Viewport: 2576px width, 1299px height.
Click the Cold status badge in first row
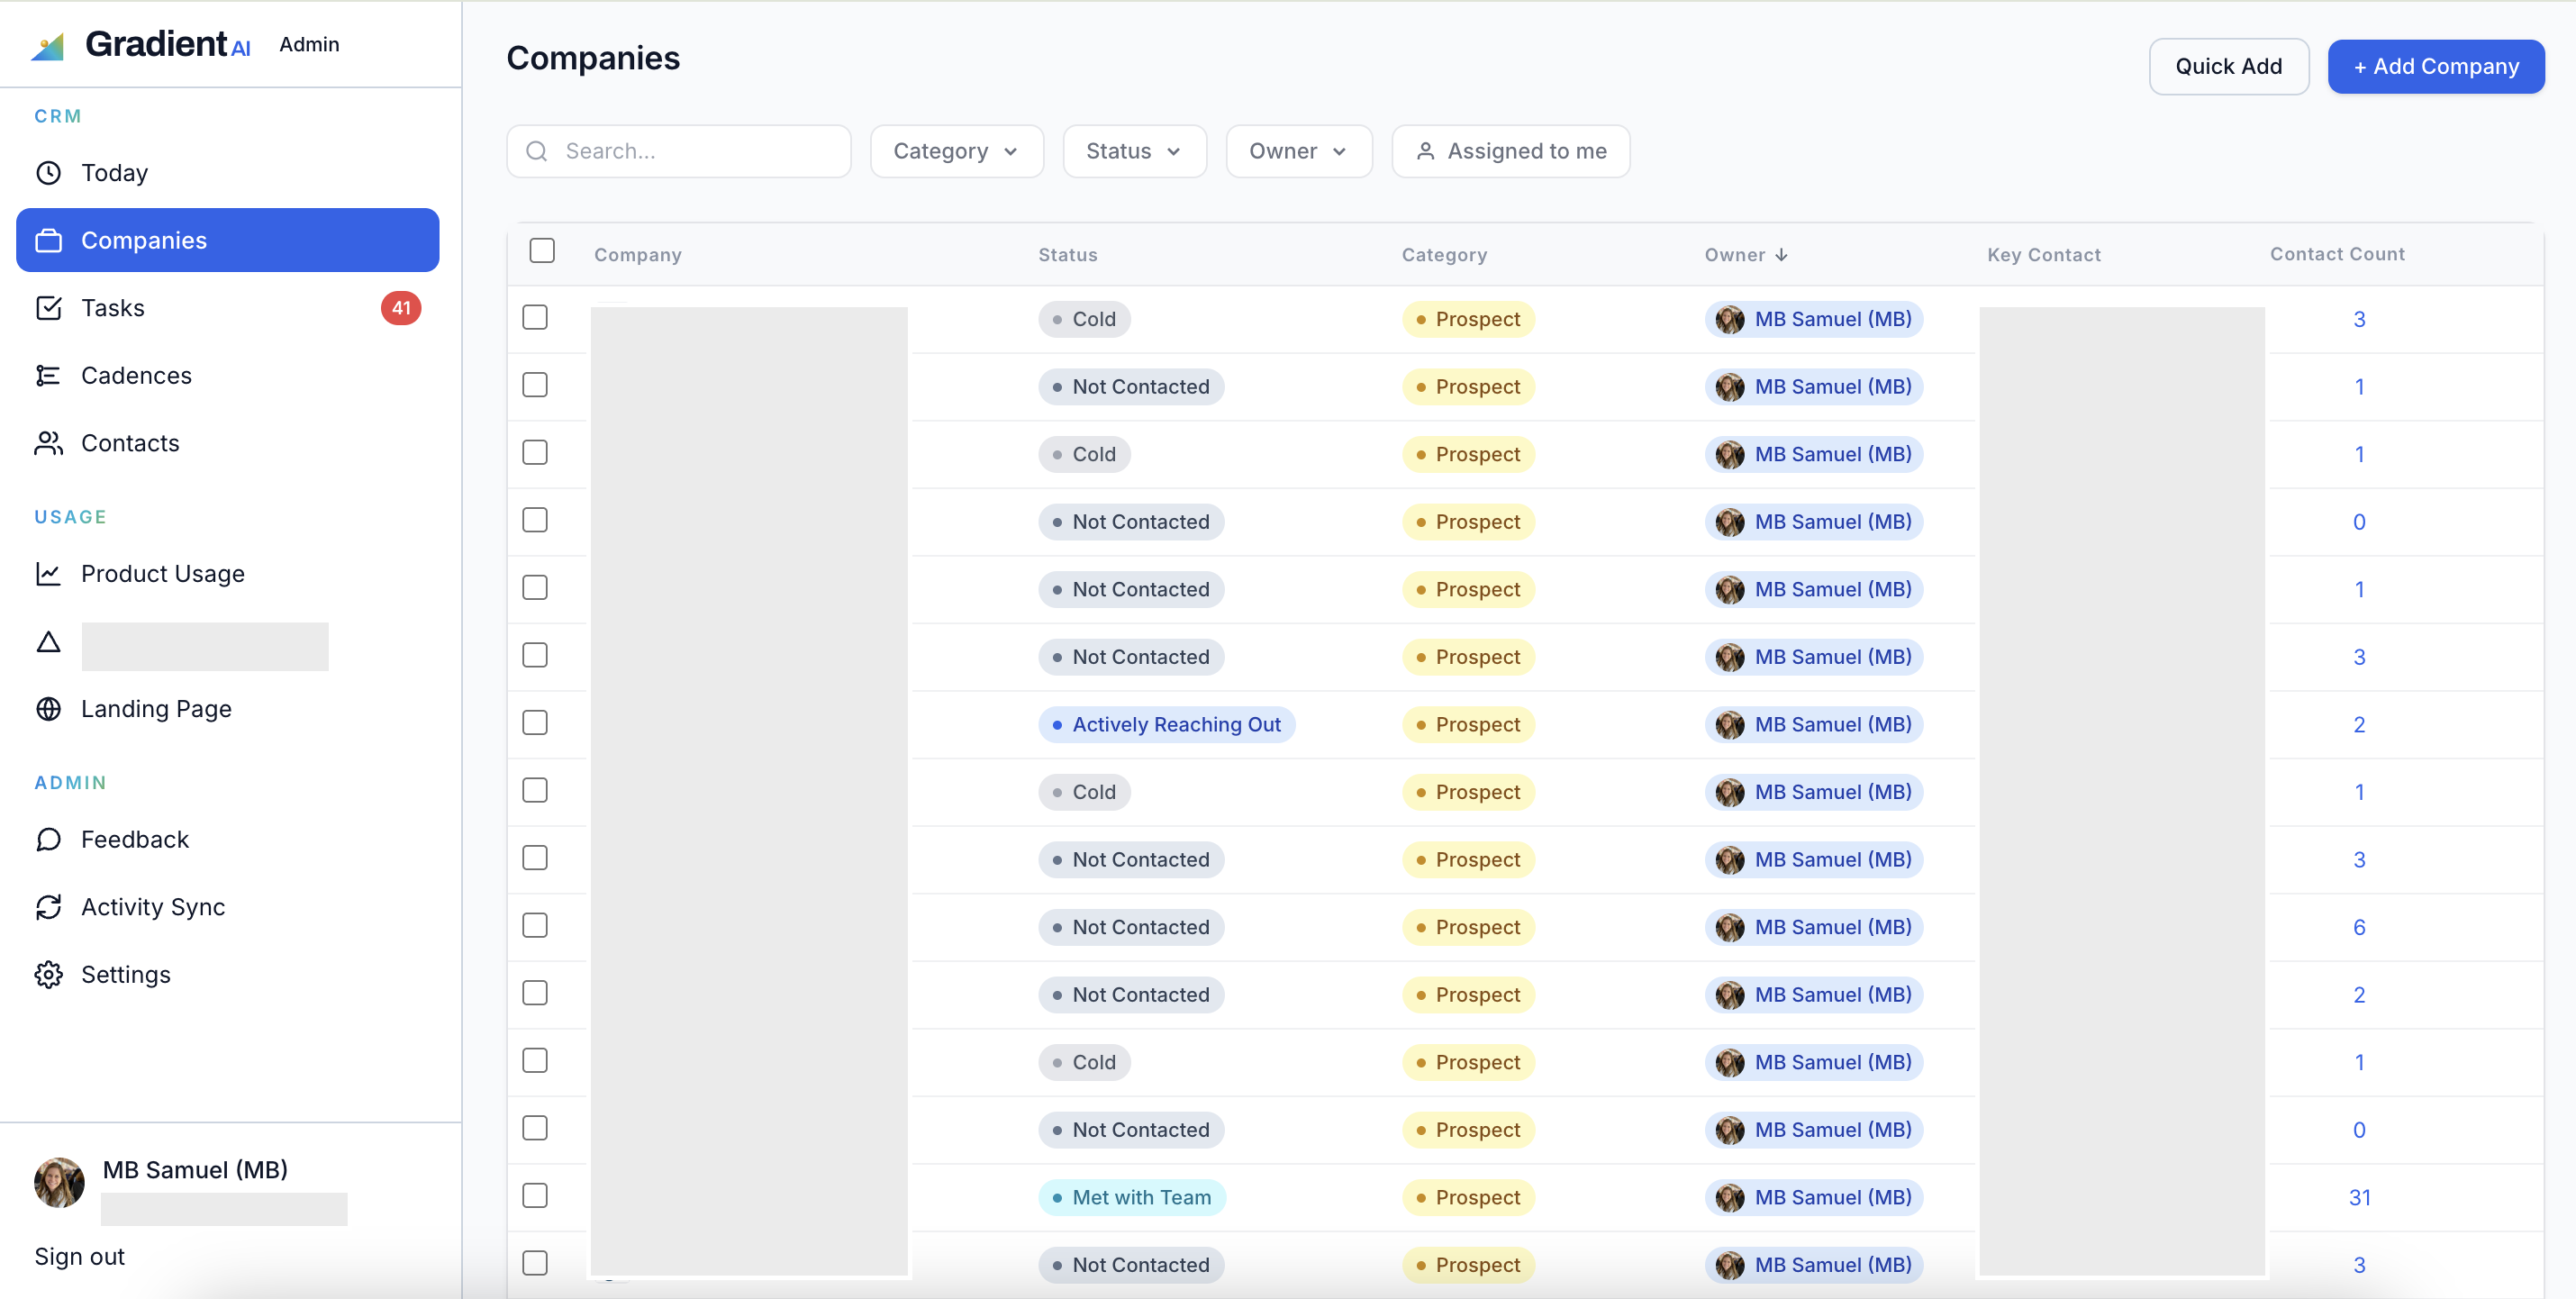(1084, 320)
